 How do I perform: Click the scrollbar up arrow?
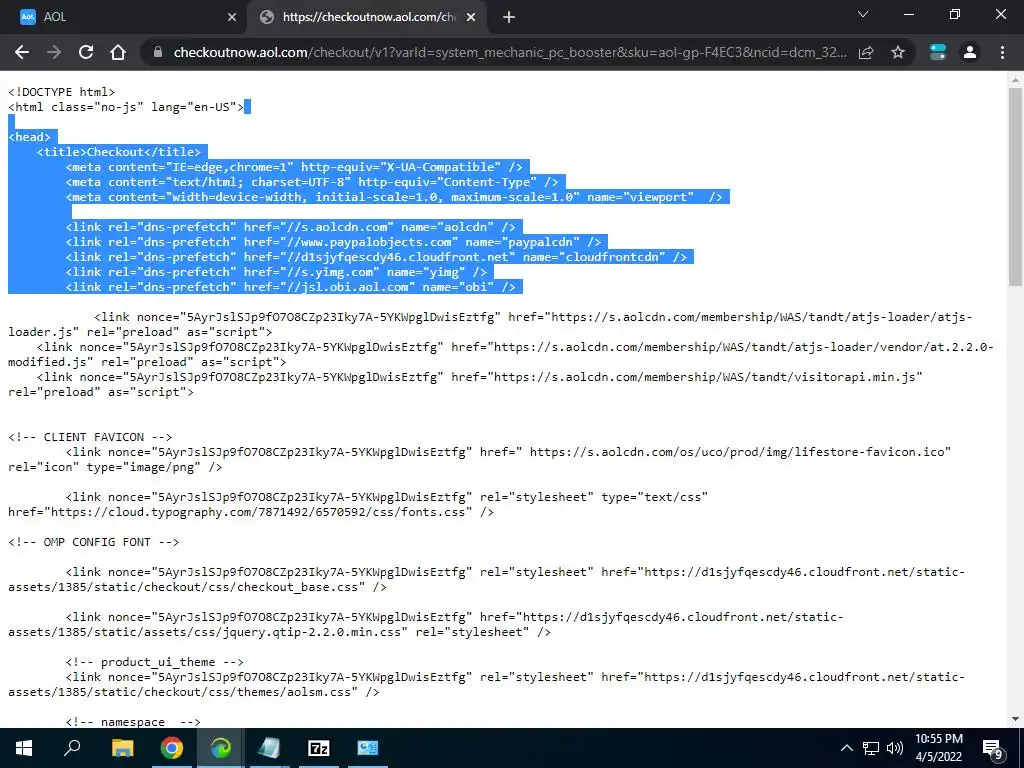click(1015, 80)
